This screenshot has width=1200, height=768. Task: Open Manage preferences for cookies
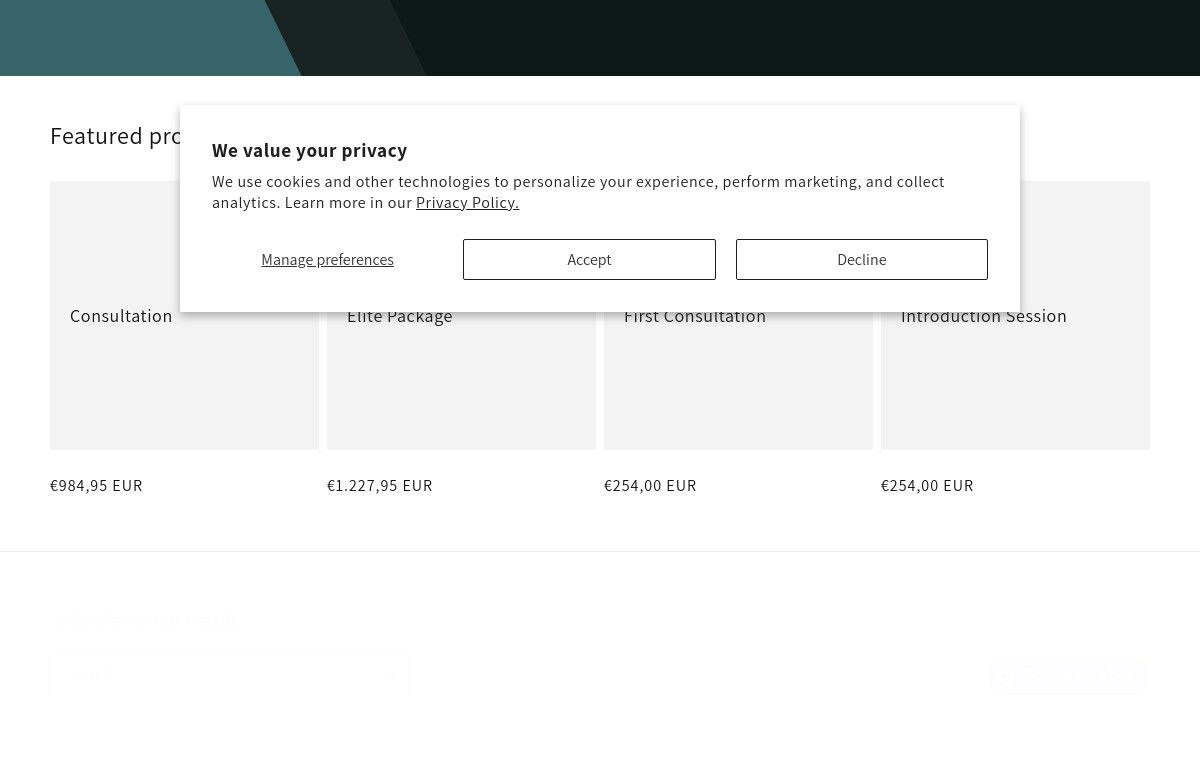(x=327, y=259)
